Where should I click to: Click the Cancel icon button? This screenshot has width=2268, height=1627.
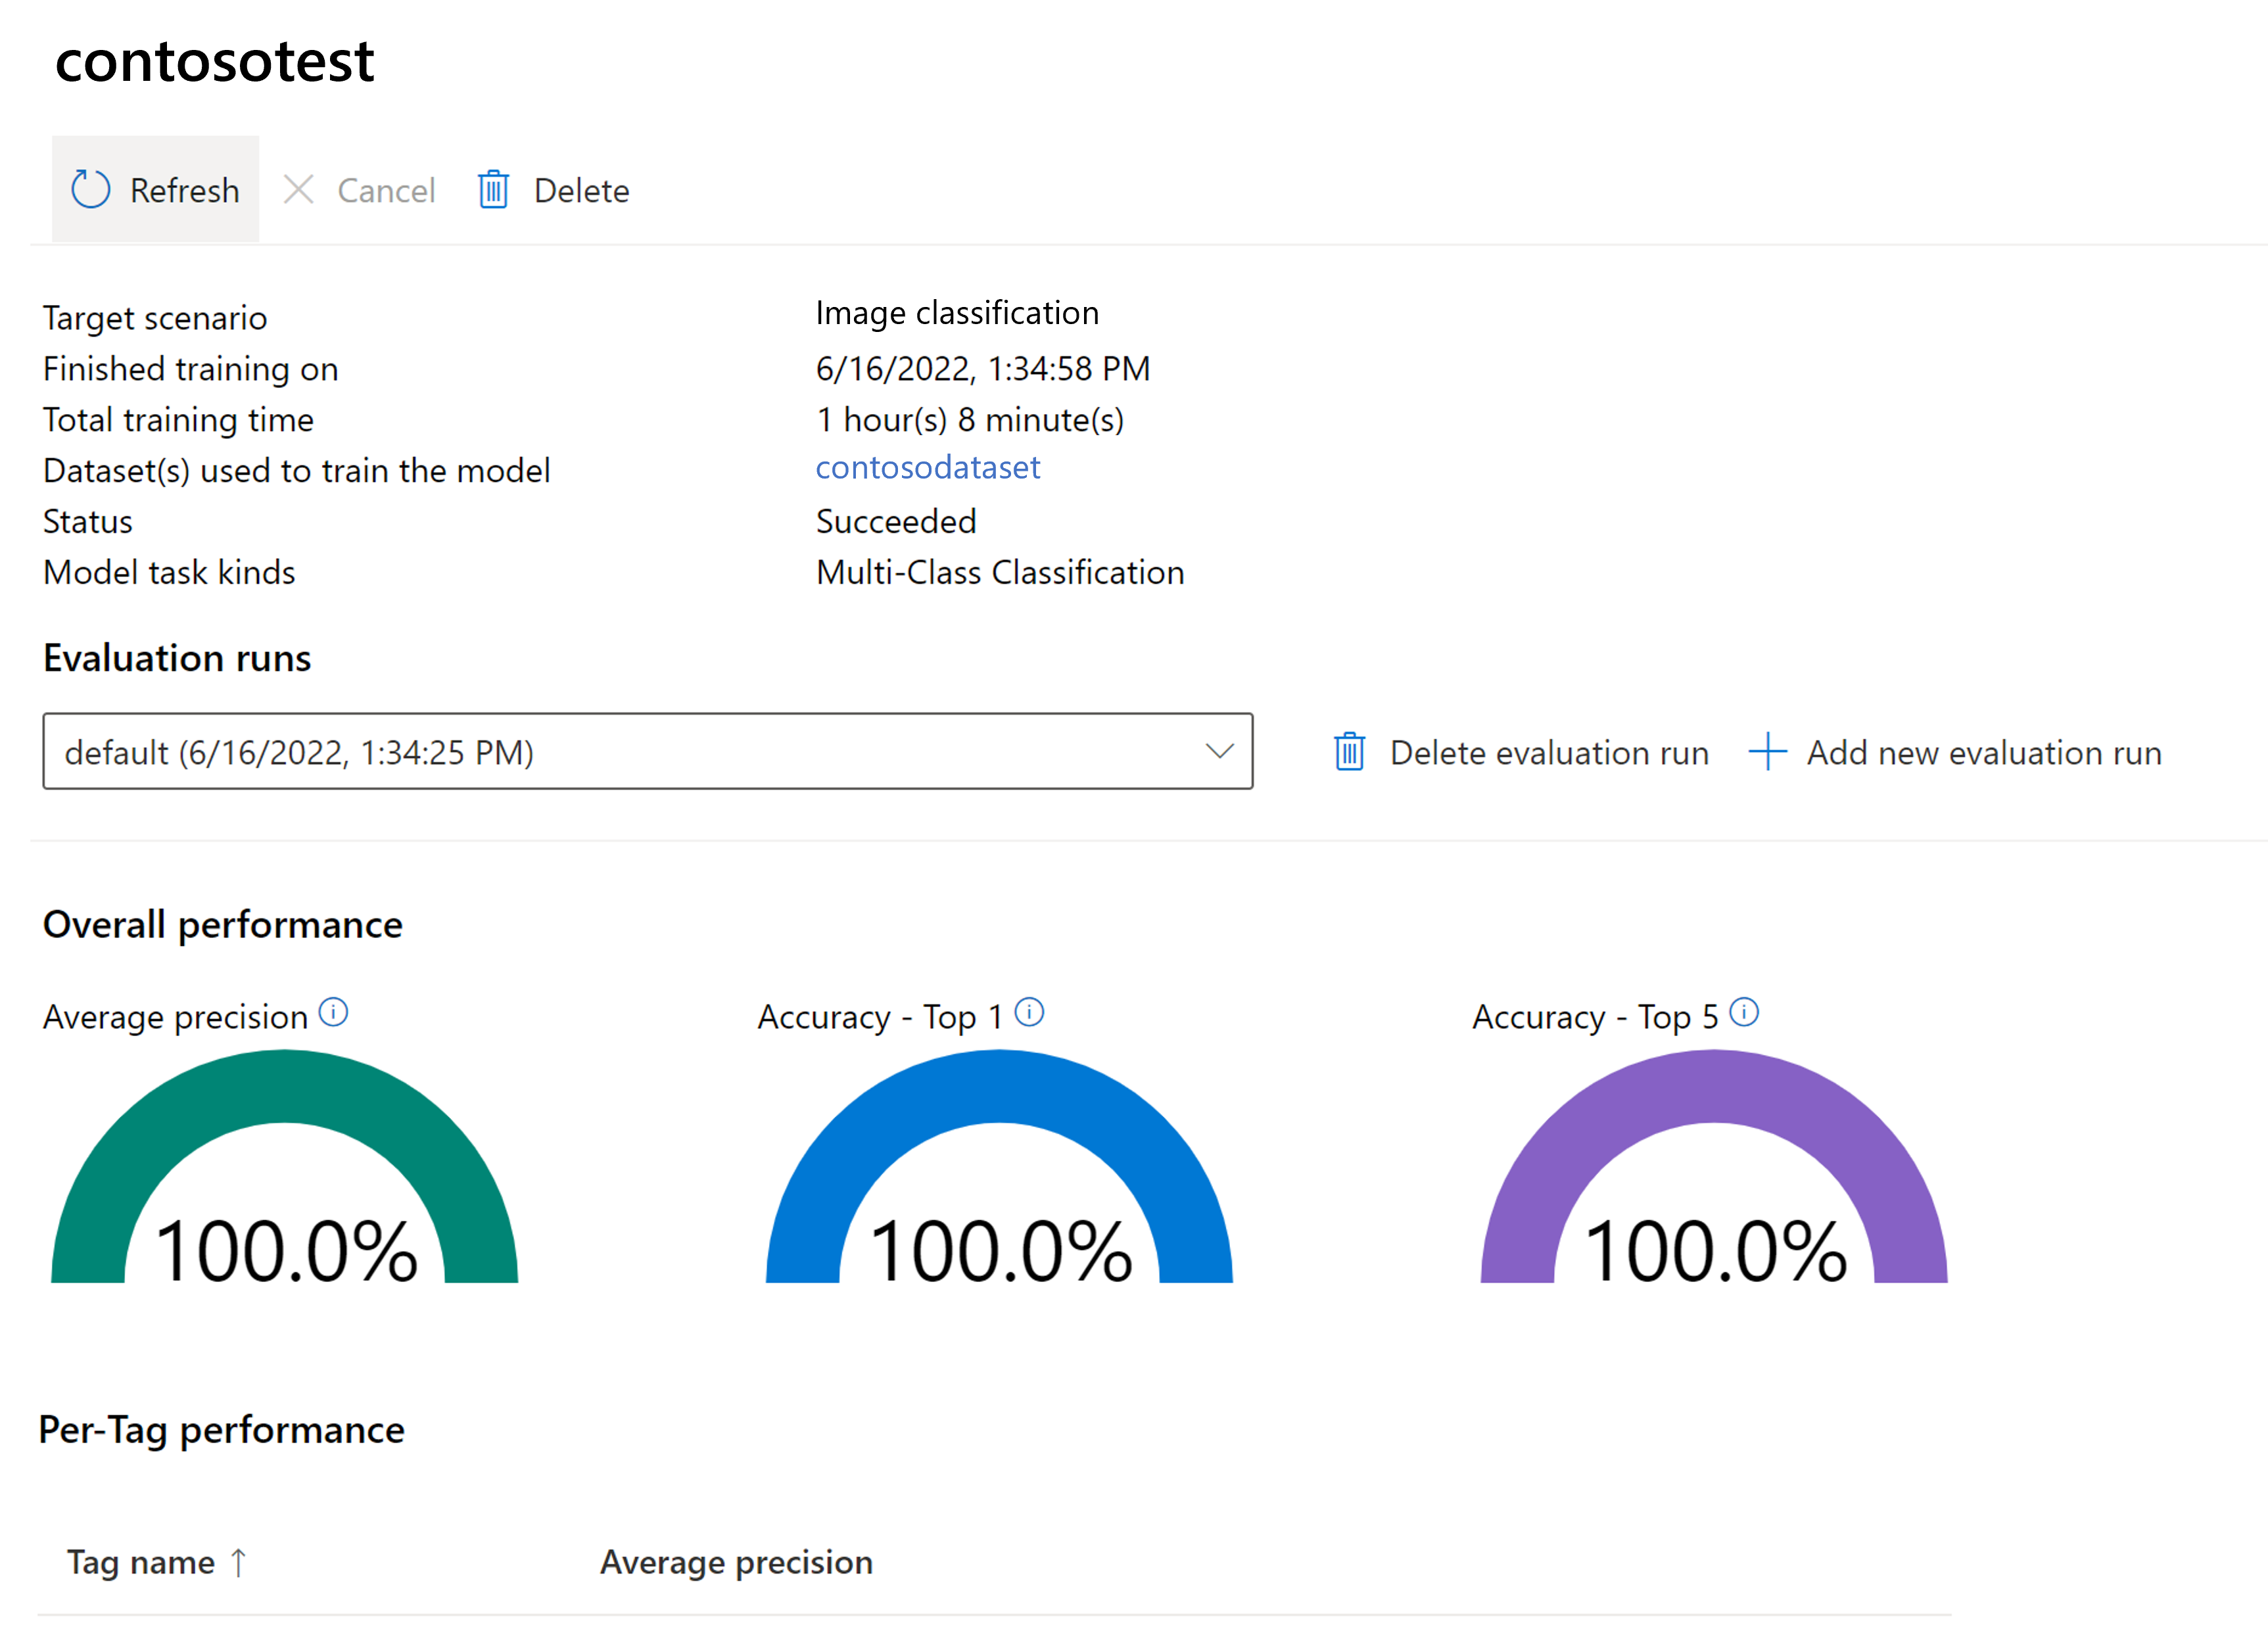point(301,189)
